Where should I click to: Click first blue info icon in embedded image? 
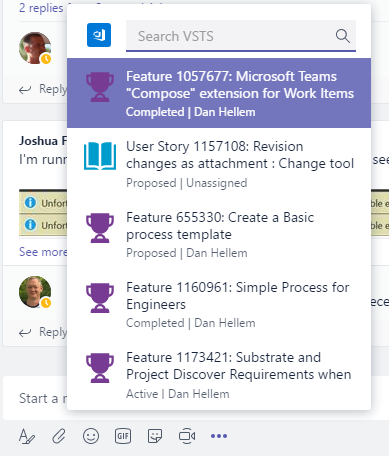click(30, 202)
